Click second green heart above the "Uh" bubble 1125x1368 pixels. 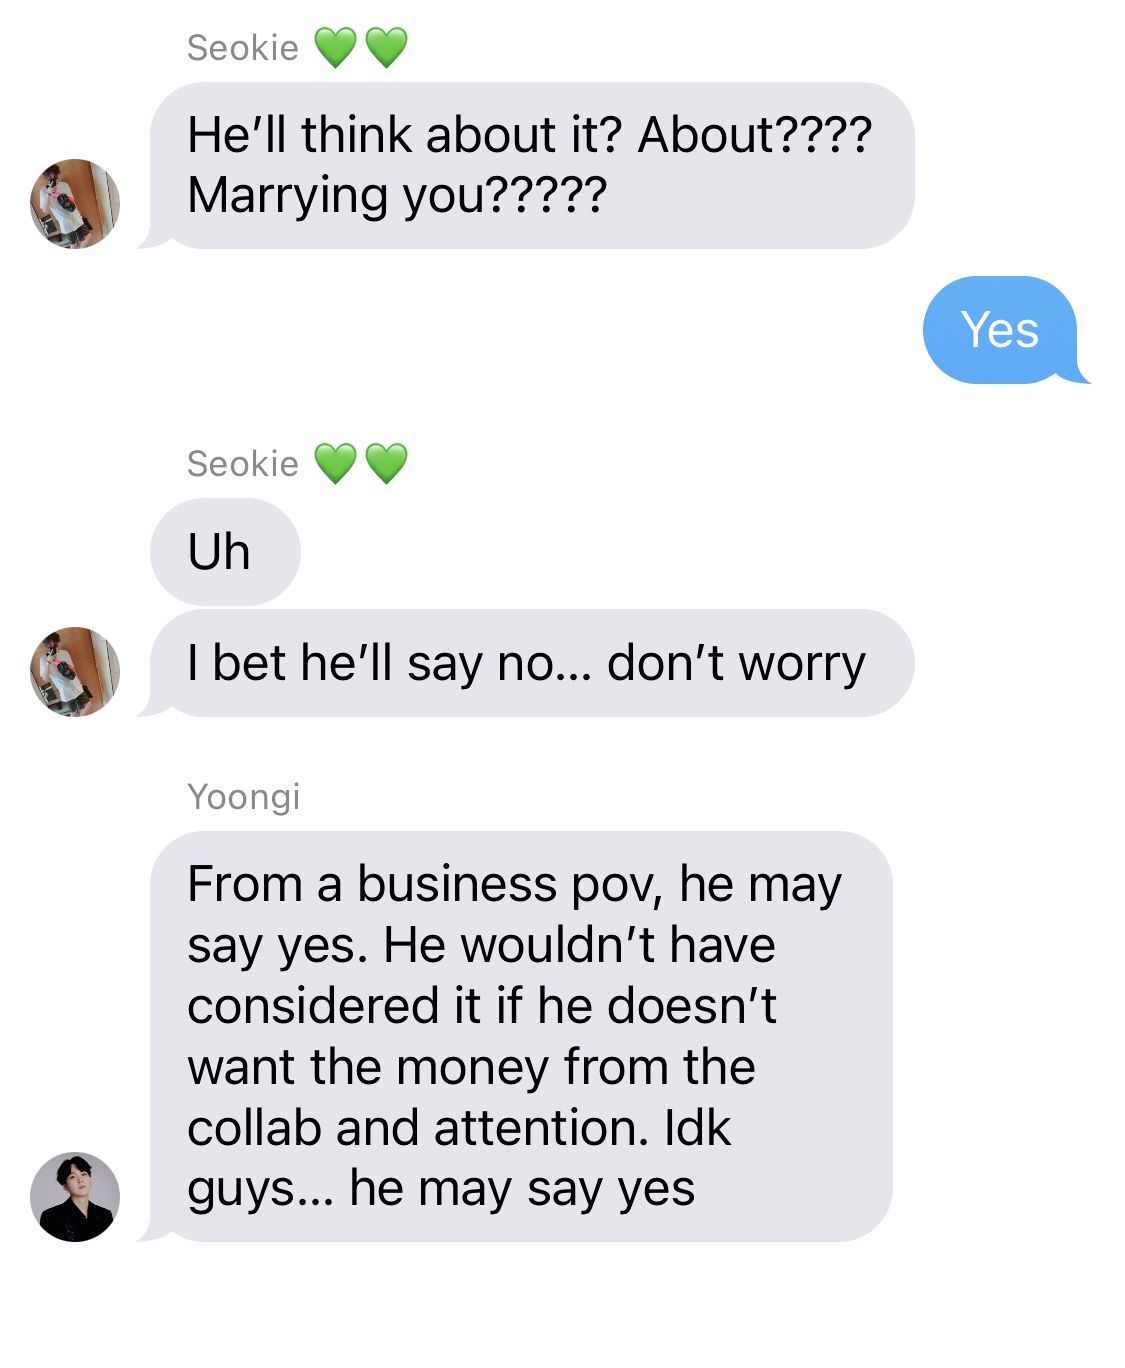(x=386, y=463)
